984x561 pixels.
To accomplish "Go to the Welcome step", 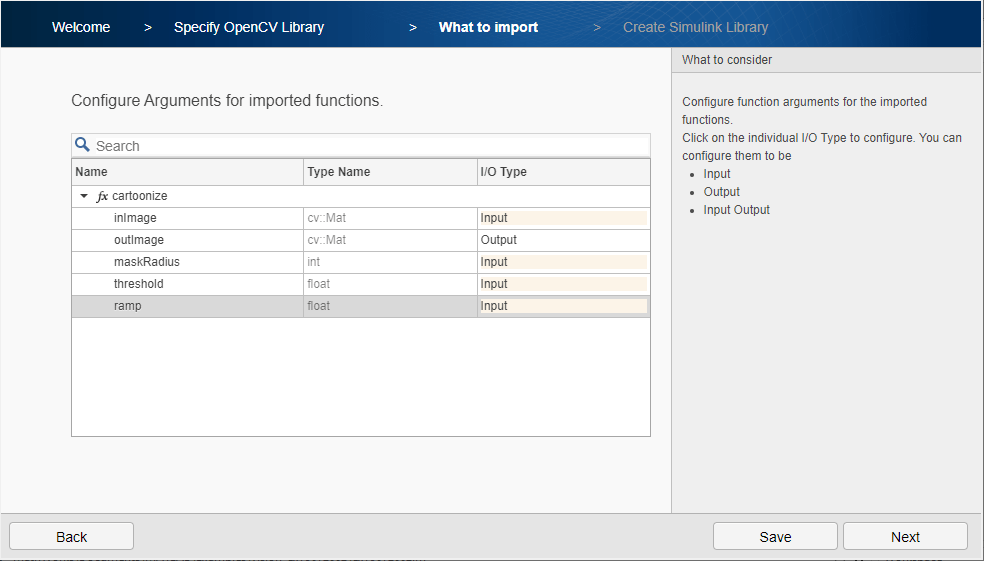I will tap(81, 27).
